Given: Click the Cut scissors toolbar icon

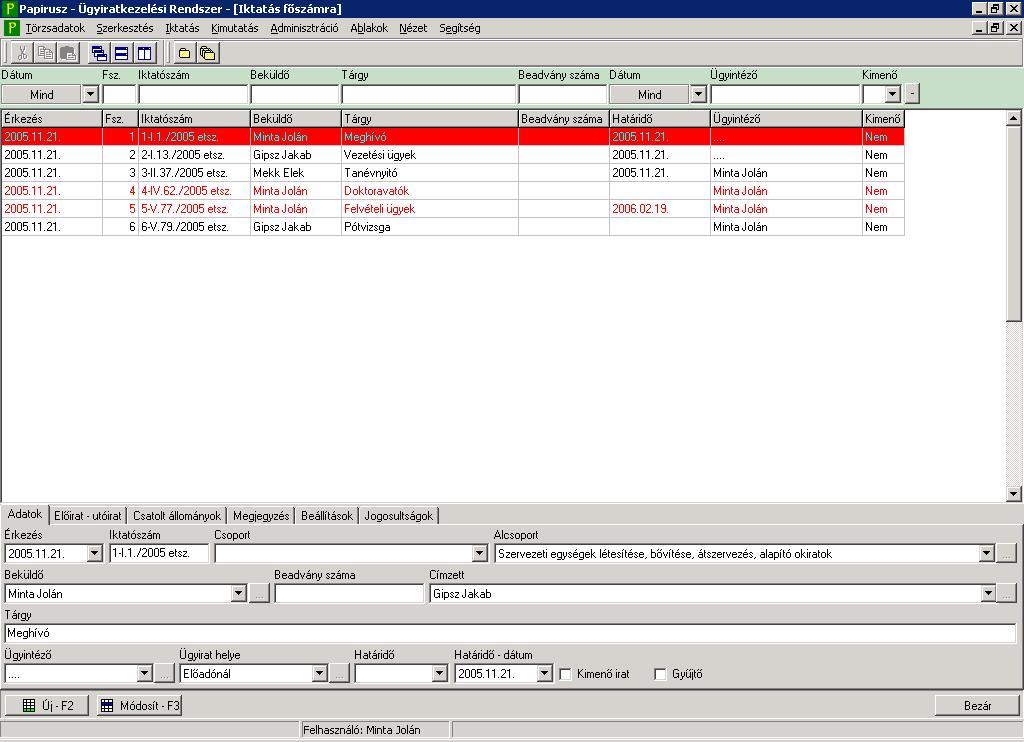Looking at the screenshot, I should (x=22, y=53).
